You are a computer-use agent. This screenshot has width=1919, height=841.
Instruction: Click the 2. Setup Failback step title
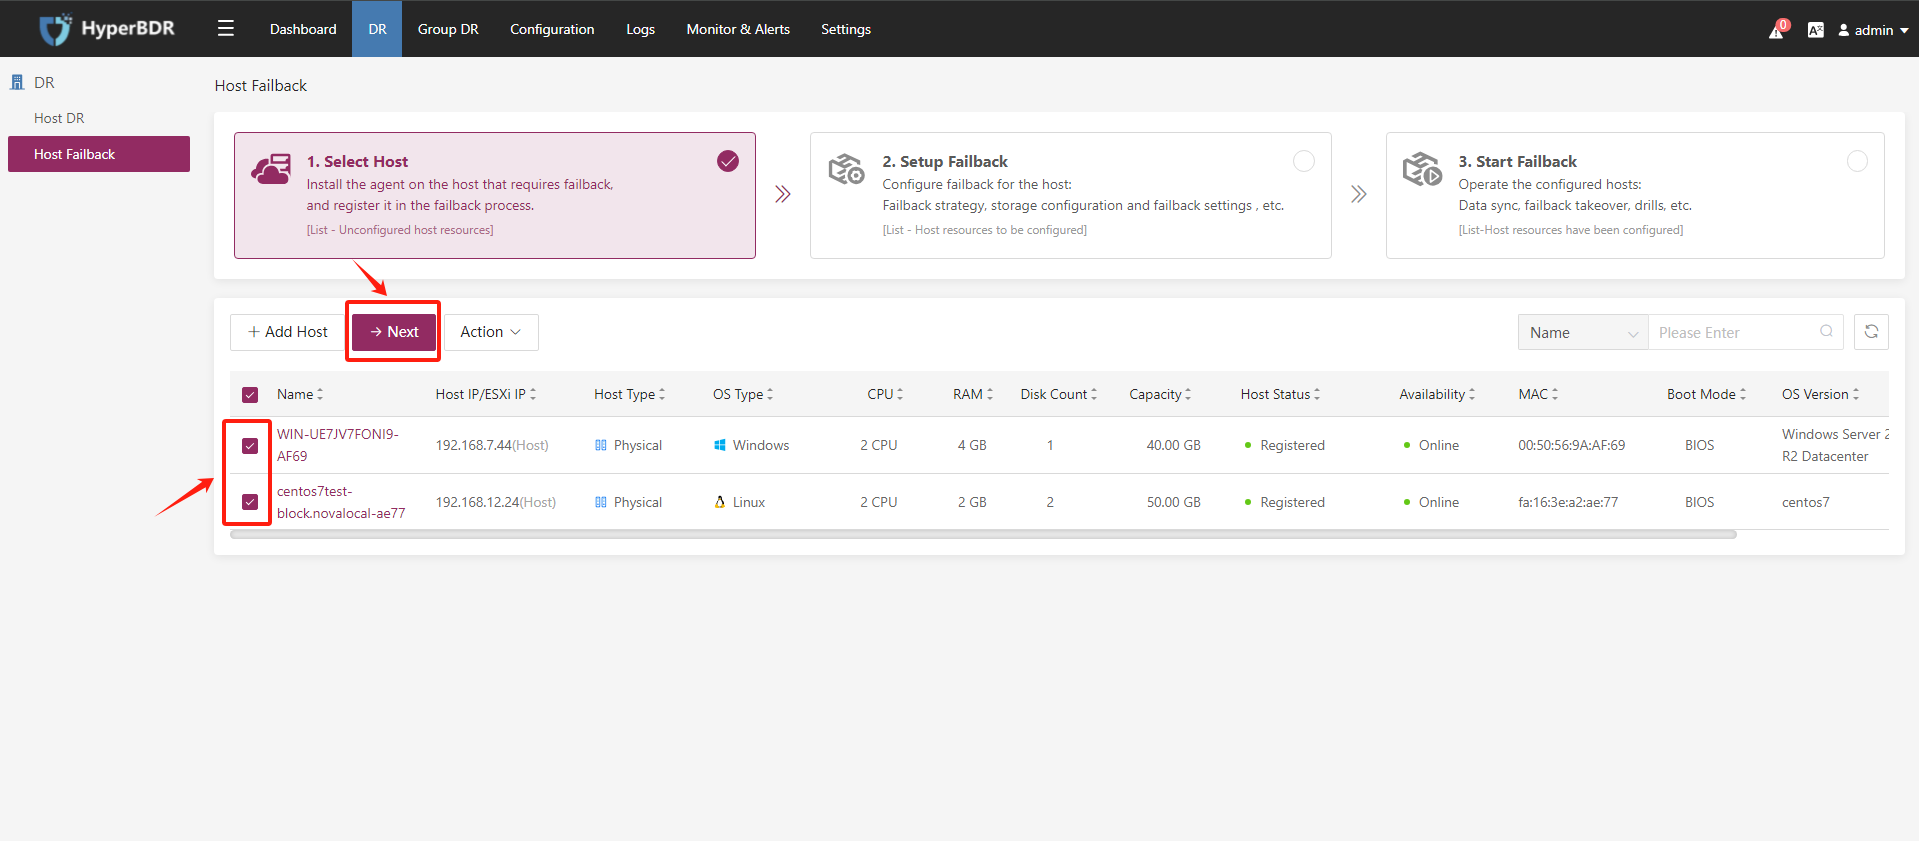click(x=945, y=161)
